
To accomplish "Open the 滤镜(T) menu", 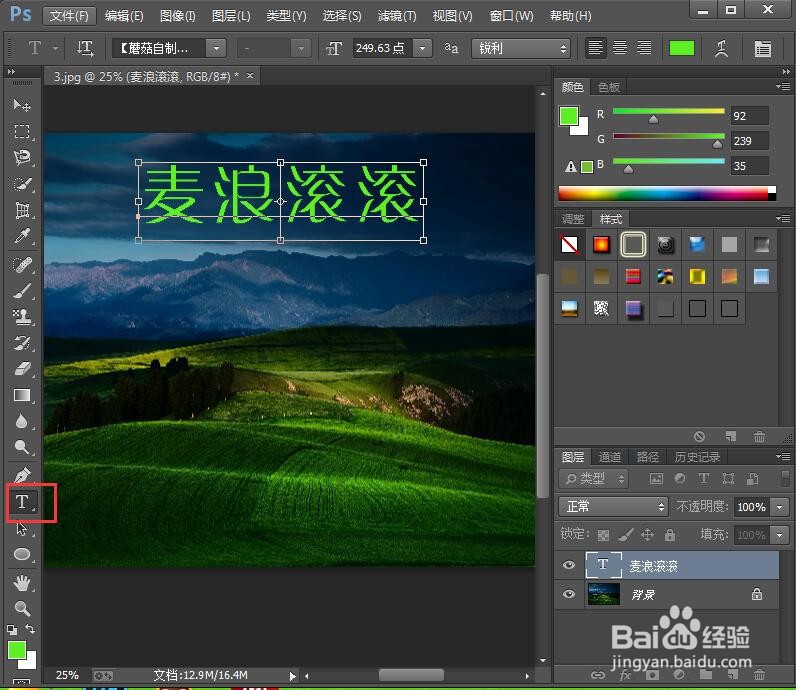I will click(x=396, y=16).
